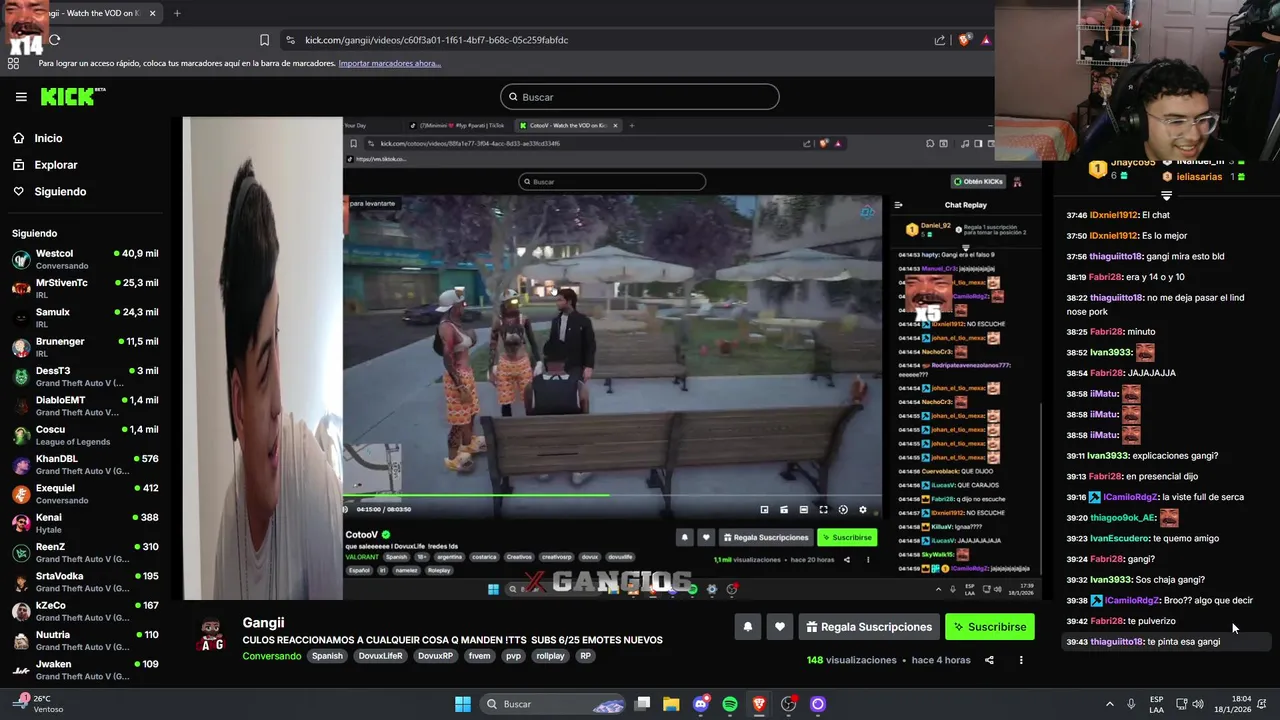1280x720 pixels.
Task: Open the Conversando category link
Action: coord(271,656)
